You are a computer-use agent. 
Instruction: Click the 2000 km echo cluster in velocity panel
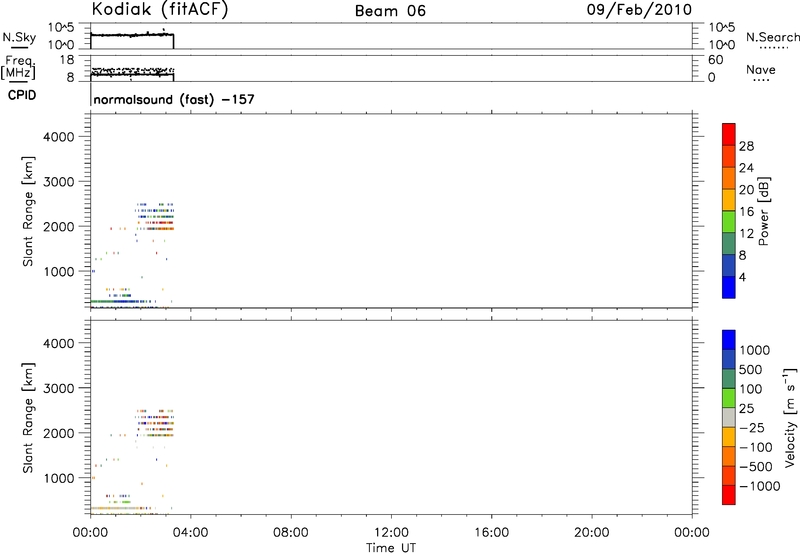(155, 423)
